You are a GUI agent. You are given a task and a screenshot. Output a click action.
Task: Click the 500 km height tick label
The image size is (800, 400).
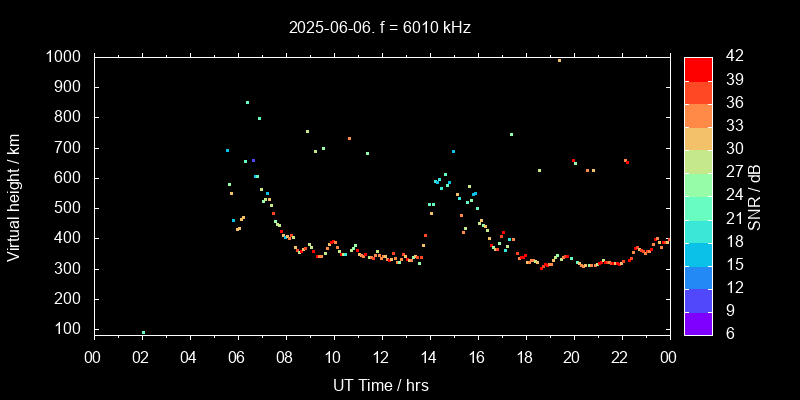[68, 208]
